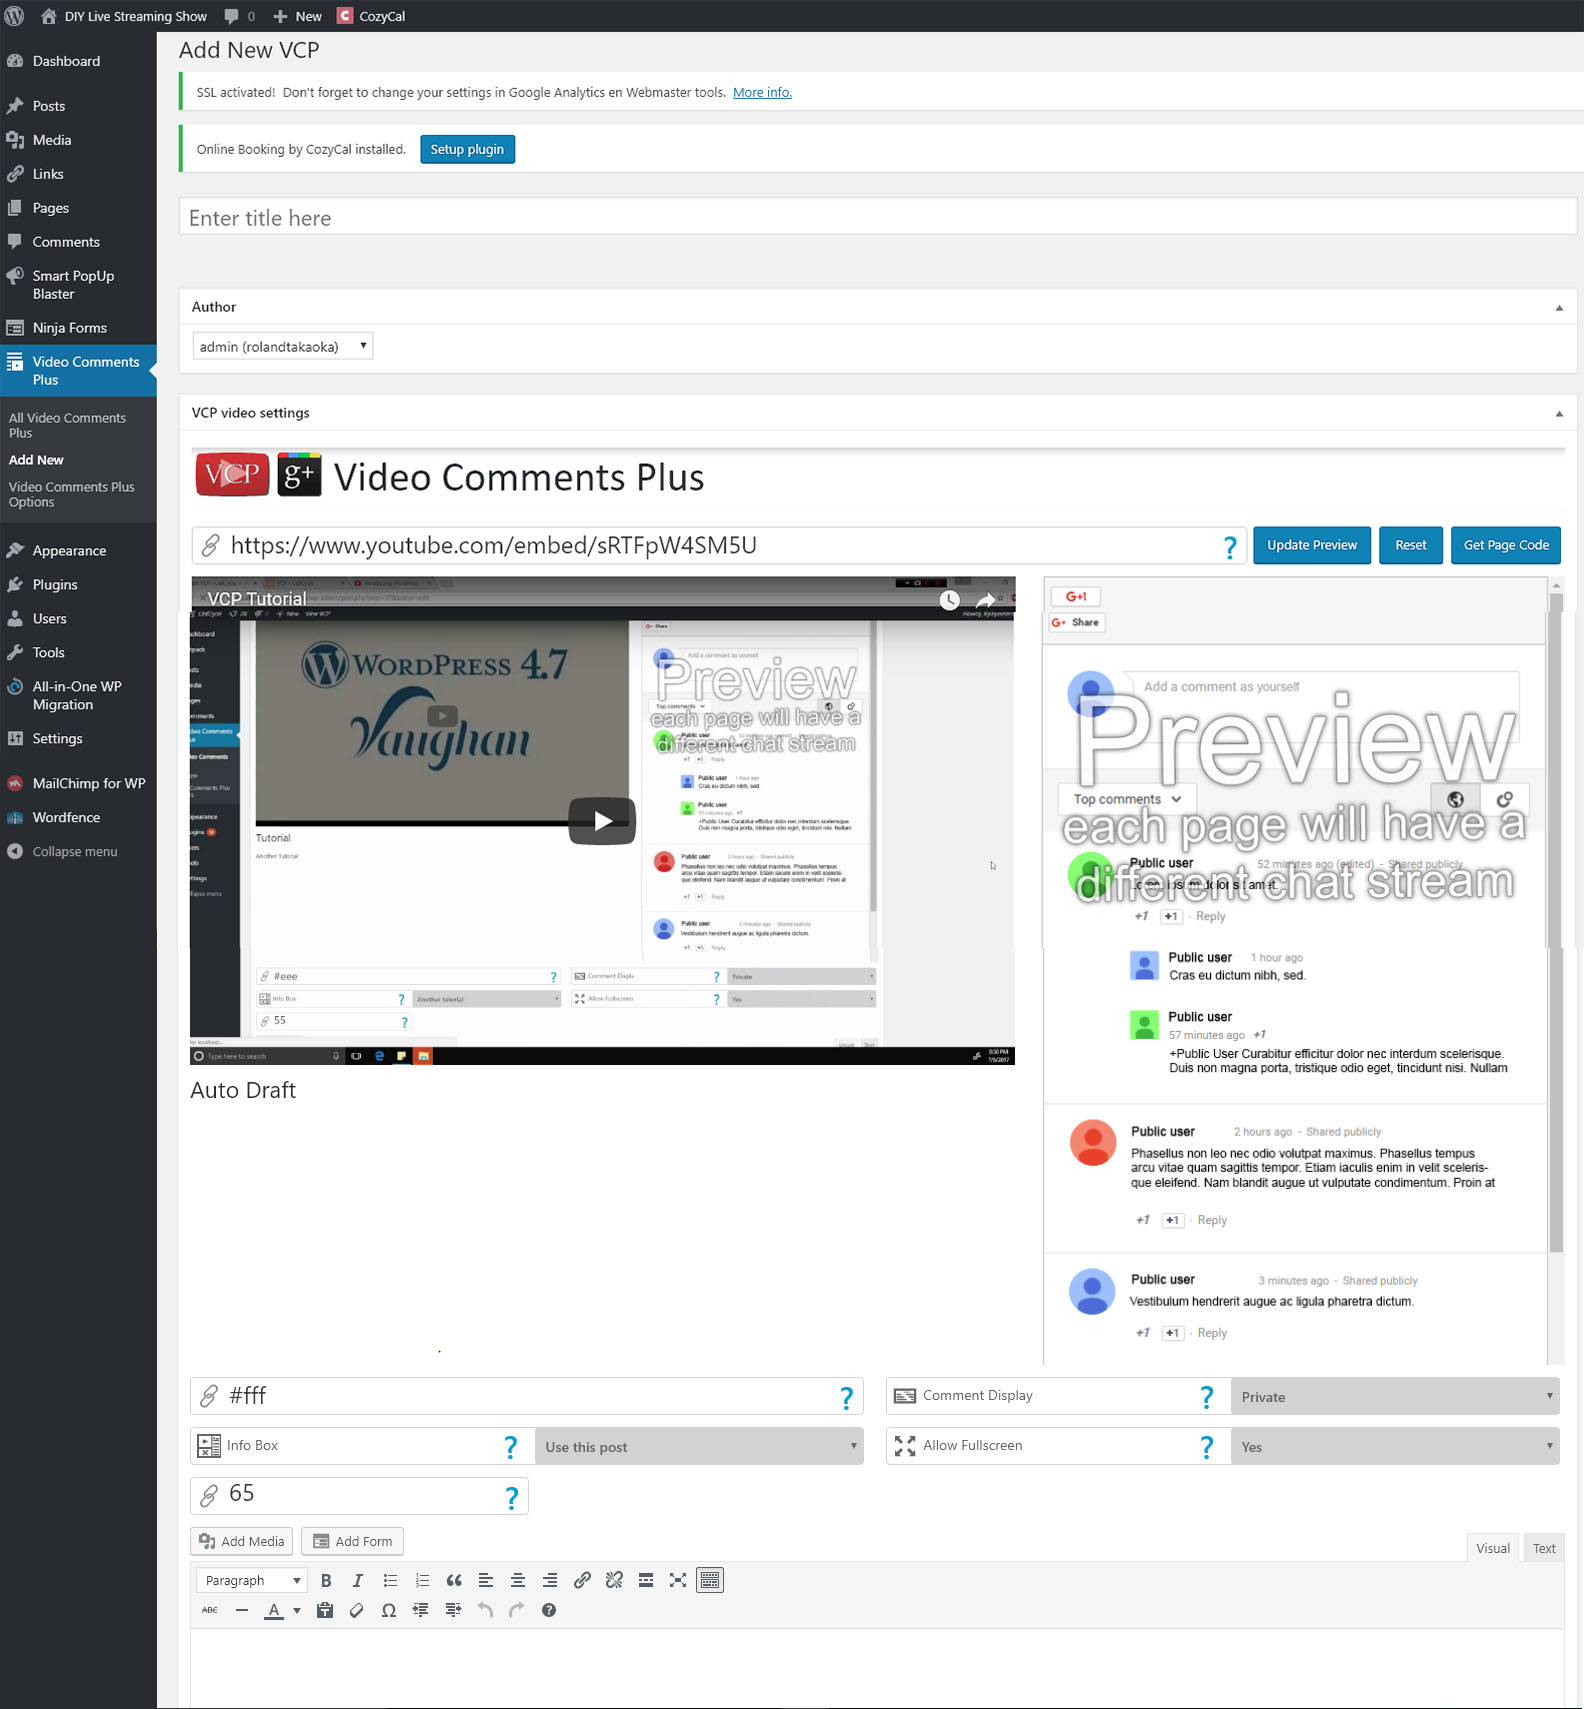This screenshot has height=1709, width=1584.
Task: Open Info Box 'Use this post' dropdown
Action: coord(699,1447)
